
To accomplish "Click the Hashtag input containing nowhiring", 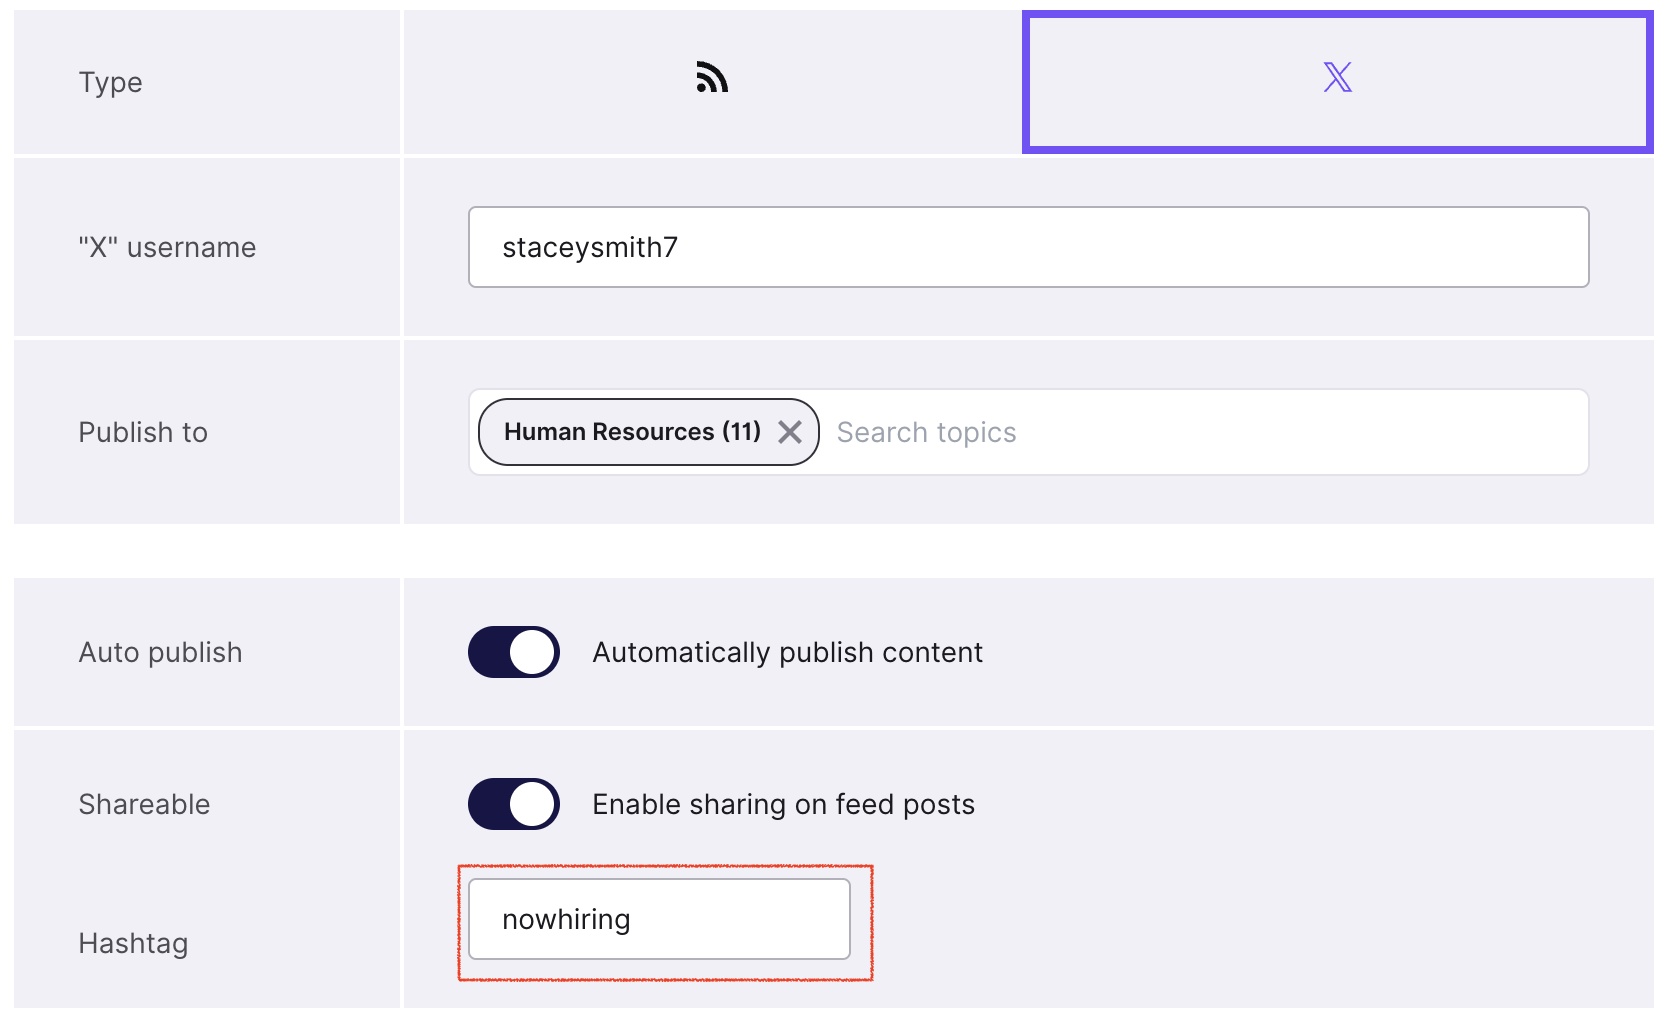I will click(x=659, y=919).
